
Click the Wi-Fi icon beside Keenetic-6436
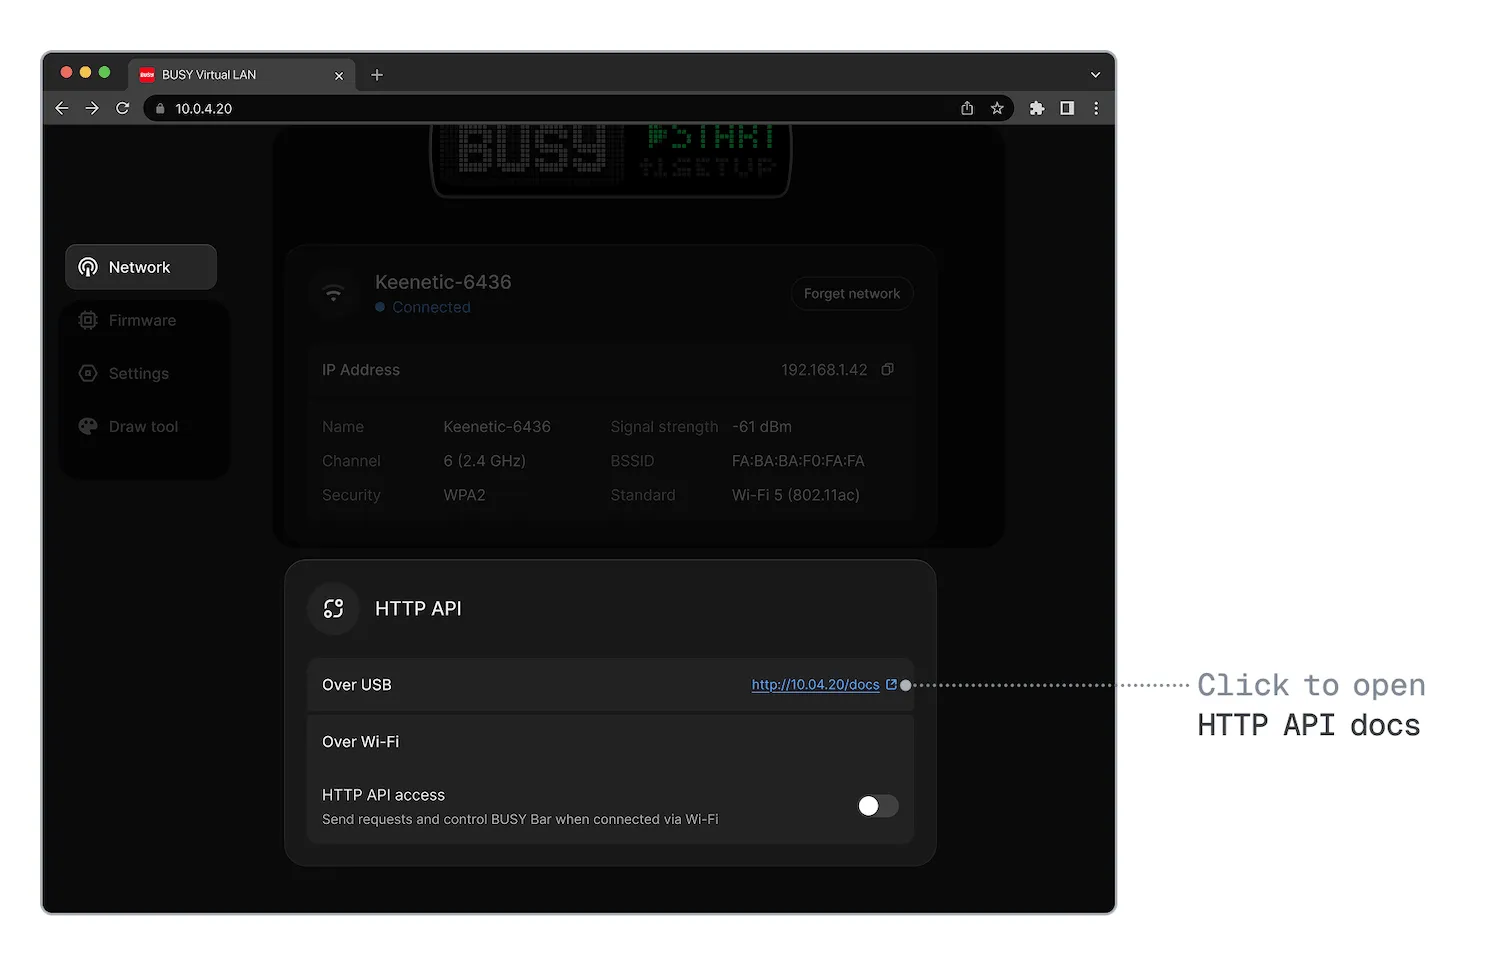point(334,294)
